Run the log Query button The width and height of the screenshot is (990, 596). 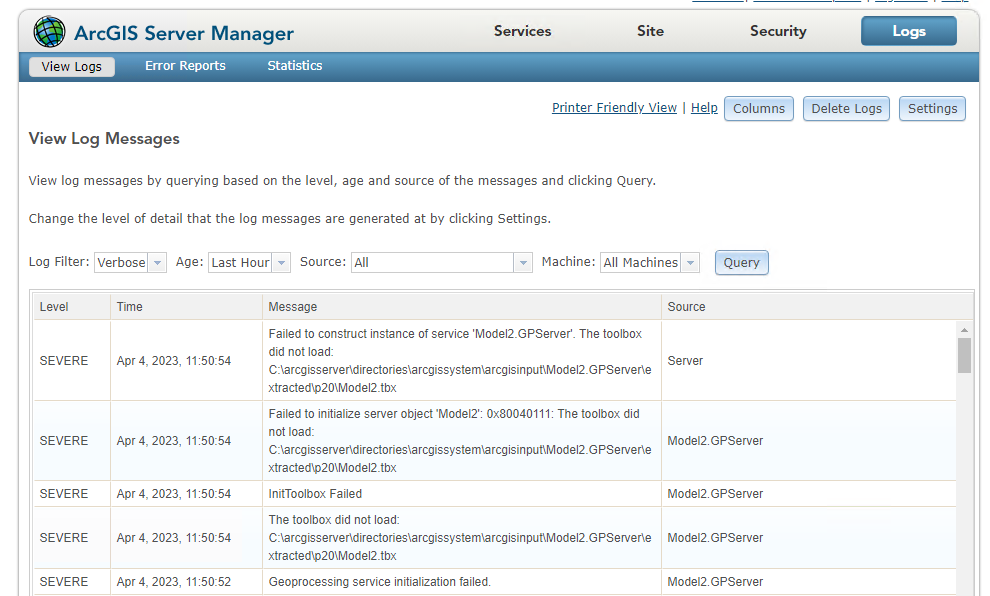click(741, 263)
